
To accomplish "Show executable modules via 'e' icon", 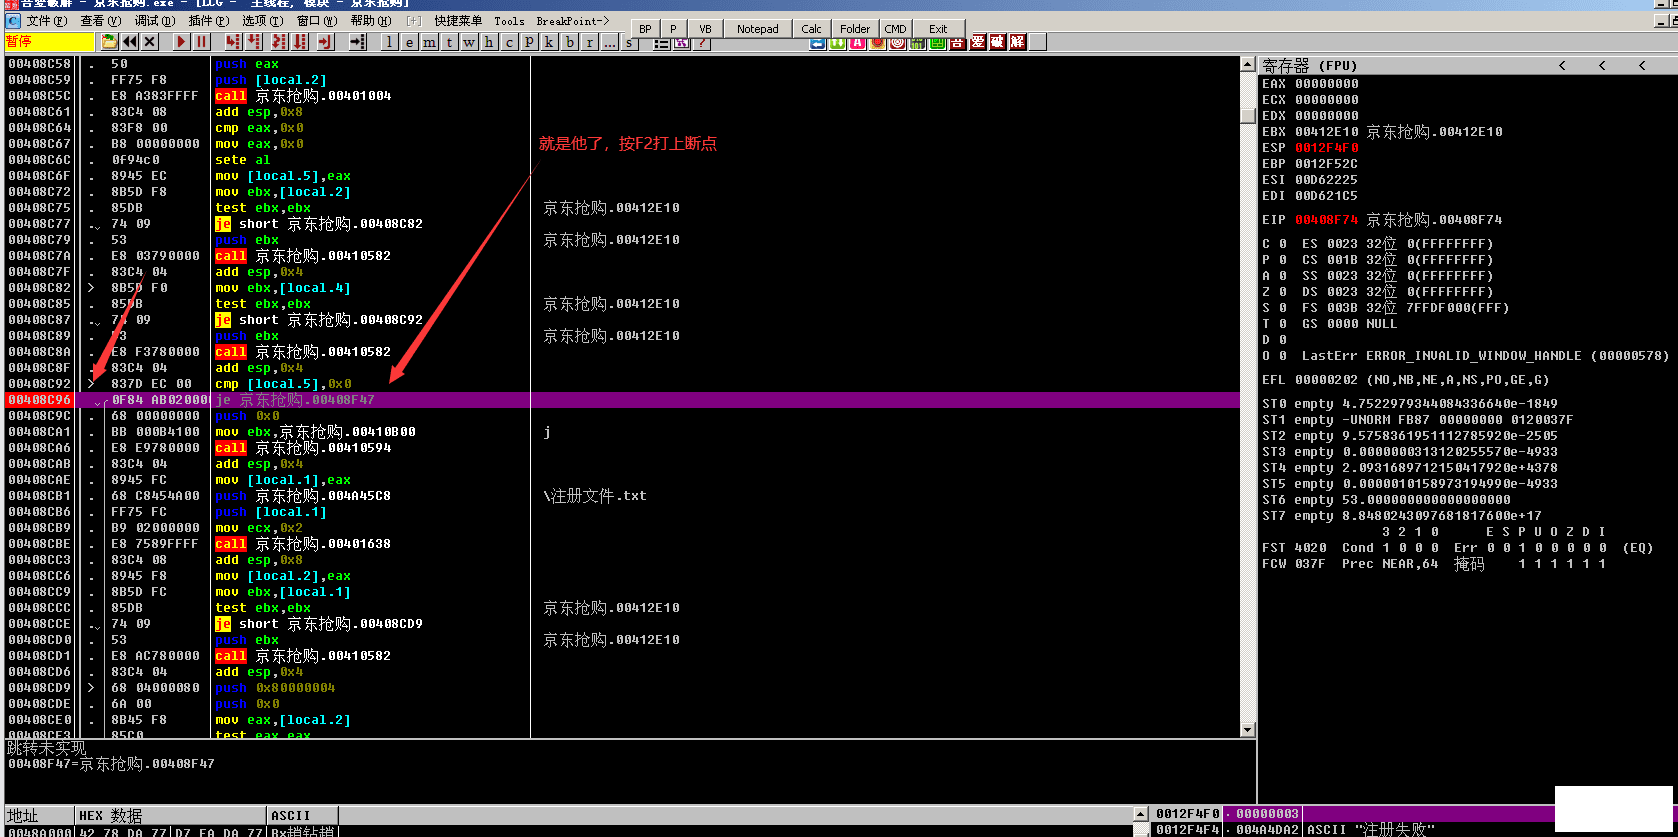I will click(409, 42).
